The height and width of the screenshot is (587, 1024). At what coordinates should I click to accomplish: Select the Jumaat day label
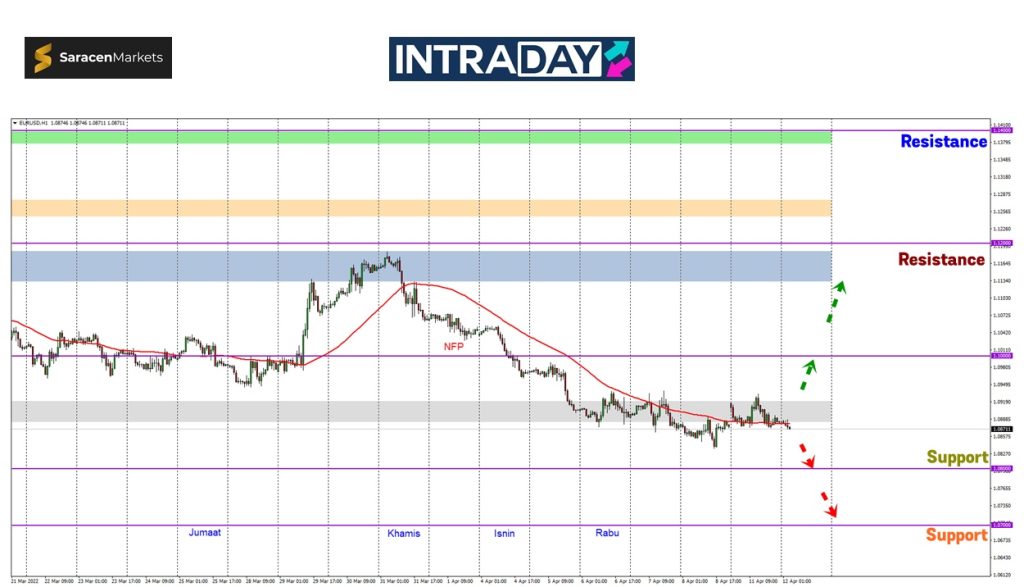point(205,533)
